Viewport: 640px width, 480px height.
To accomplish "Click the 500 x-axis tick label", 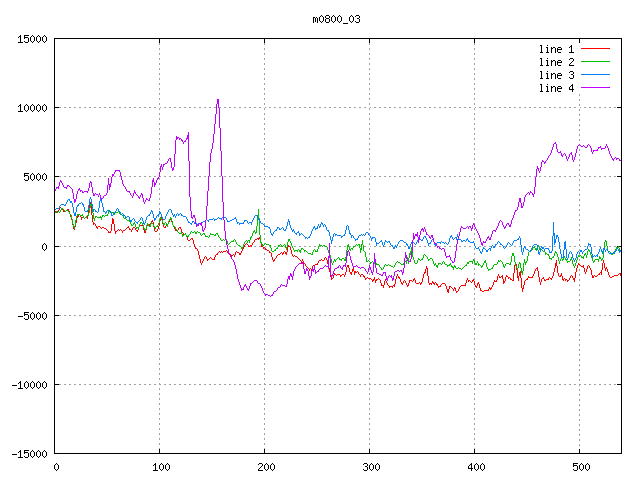I will pyautogui.click(x=580, y=466).
